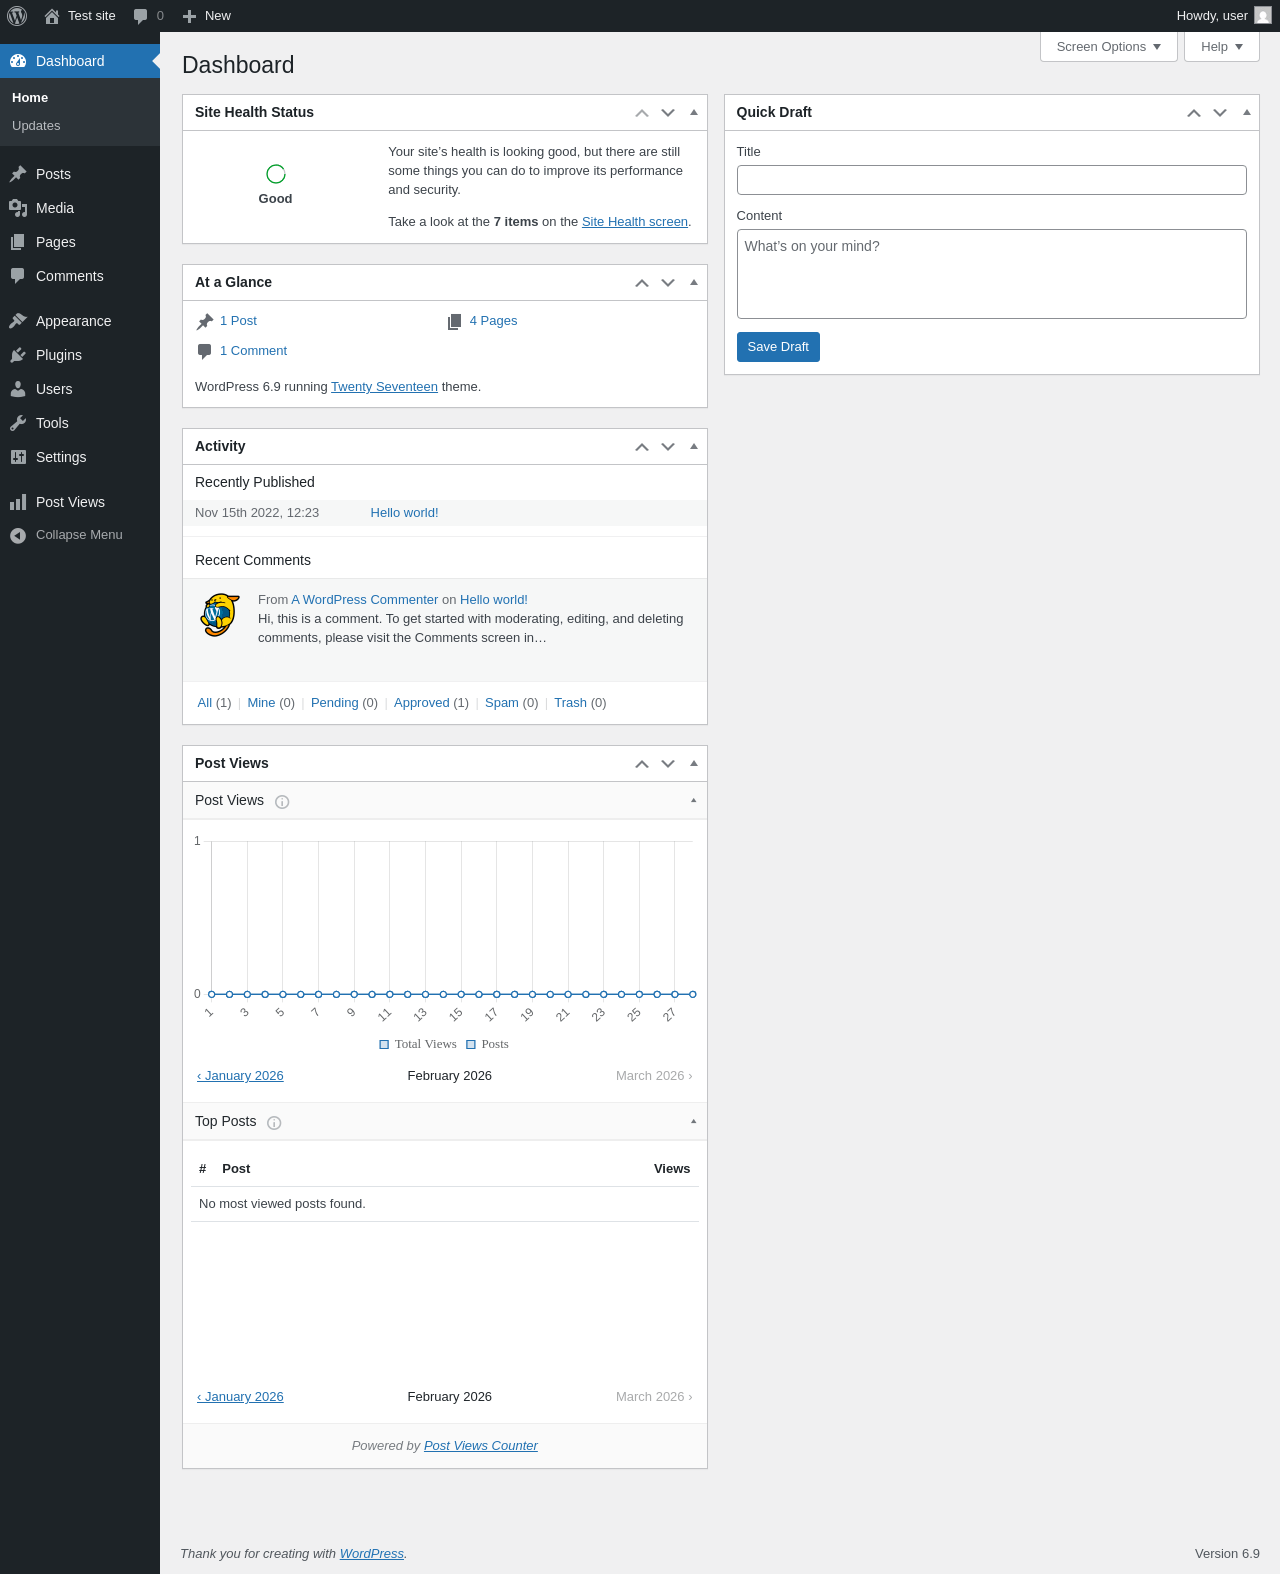Toggle the Activity panel collapse triangle

point(694,447)
